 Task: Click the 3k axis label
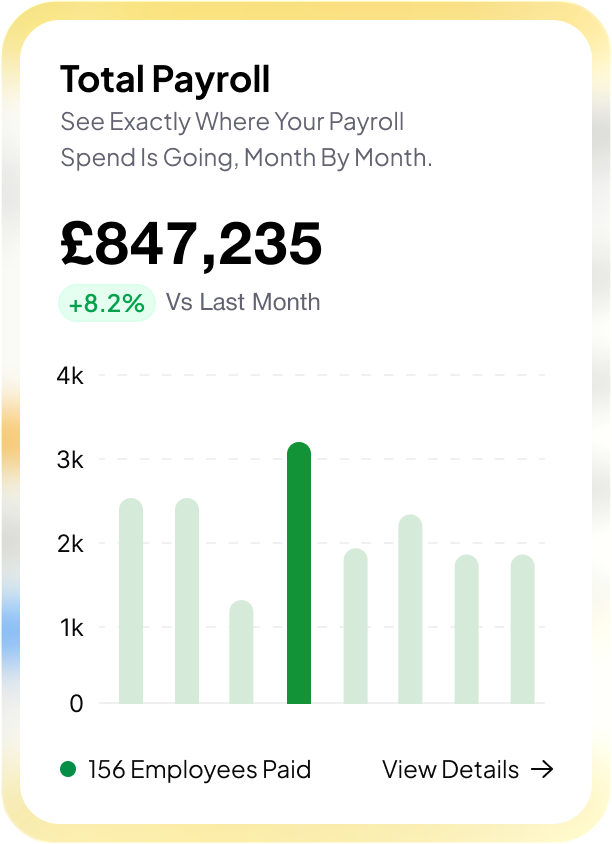tap(70, 460)
